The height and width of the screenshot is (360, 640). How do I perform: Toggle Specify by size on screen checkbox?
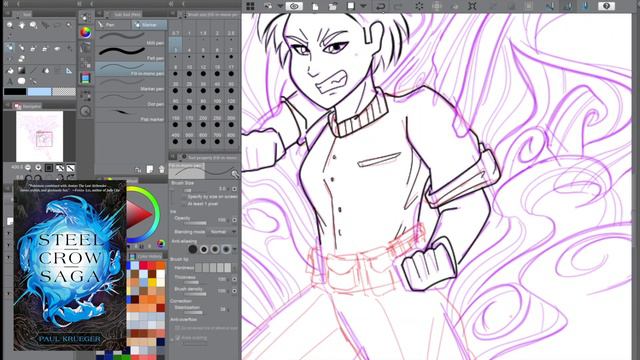pyautogui.click(x=184, y=197)
